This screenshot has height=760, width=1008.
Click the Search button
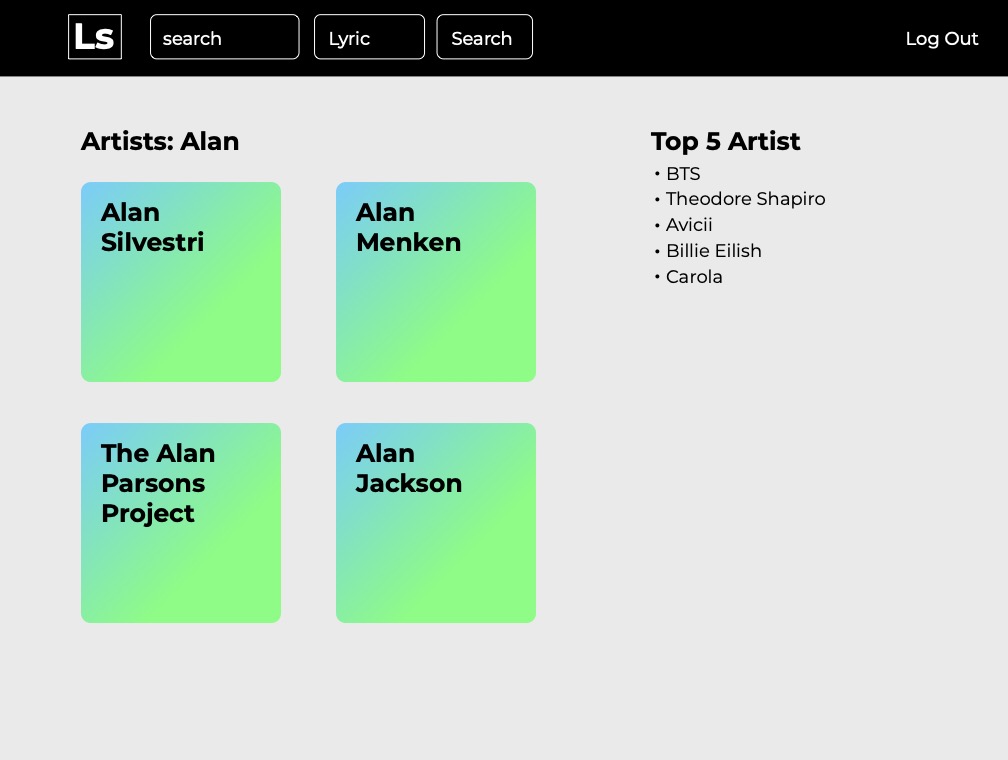point(484,37)
